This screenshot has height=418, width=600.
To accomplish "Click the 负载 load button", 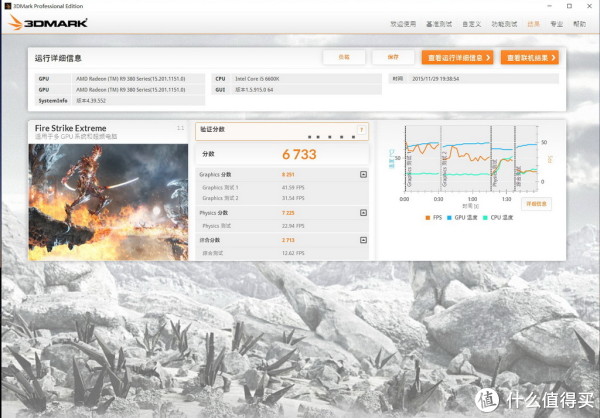I will point(344,57).
